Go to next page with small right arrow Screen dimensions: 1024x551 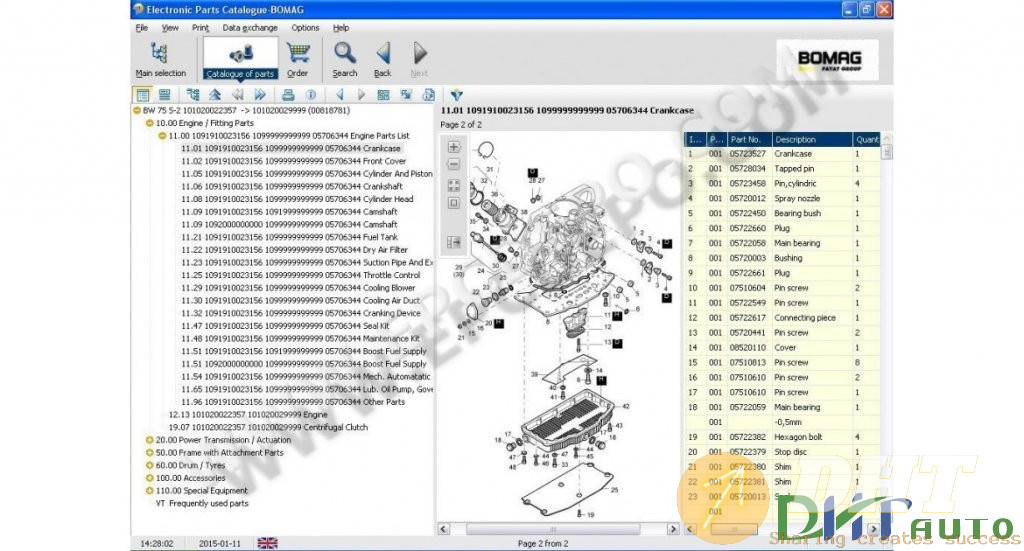pyautogui.click(x=361, y=95)
